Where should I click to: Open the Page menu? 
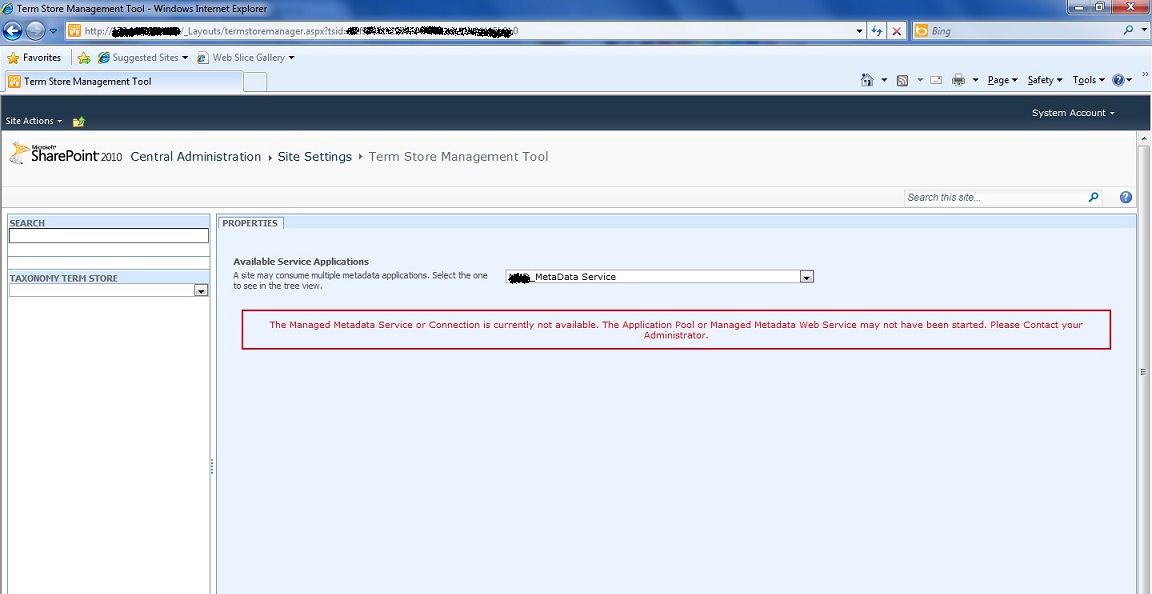coord(1002,80)
